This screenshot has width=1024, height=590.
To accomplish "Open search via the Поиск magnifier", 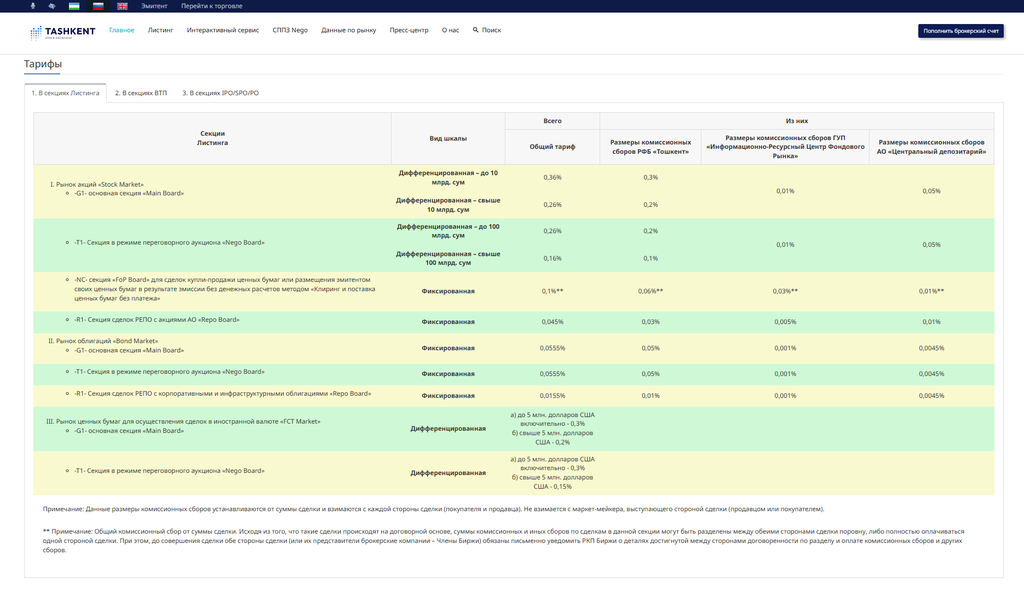I will (487, 30).
